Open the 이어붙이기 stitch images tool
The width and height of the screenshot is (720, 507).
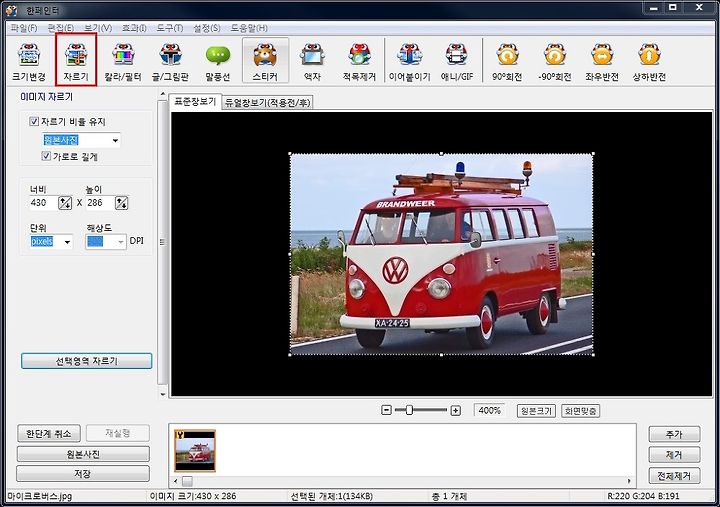[x=410, y=62]
